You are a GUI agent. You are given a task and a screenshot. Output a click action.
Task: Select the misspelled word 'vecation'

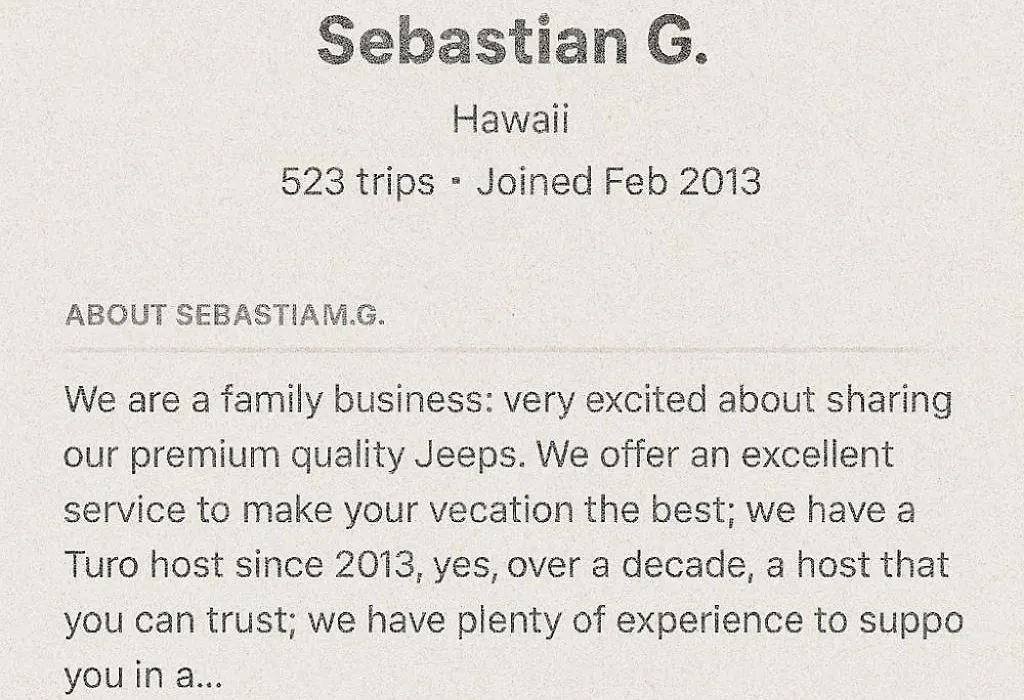(x=502, y=510)
